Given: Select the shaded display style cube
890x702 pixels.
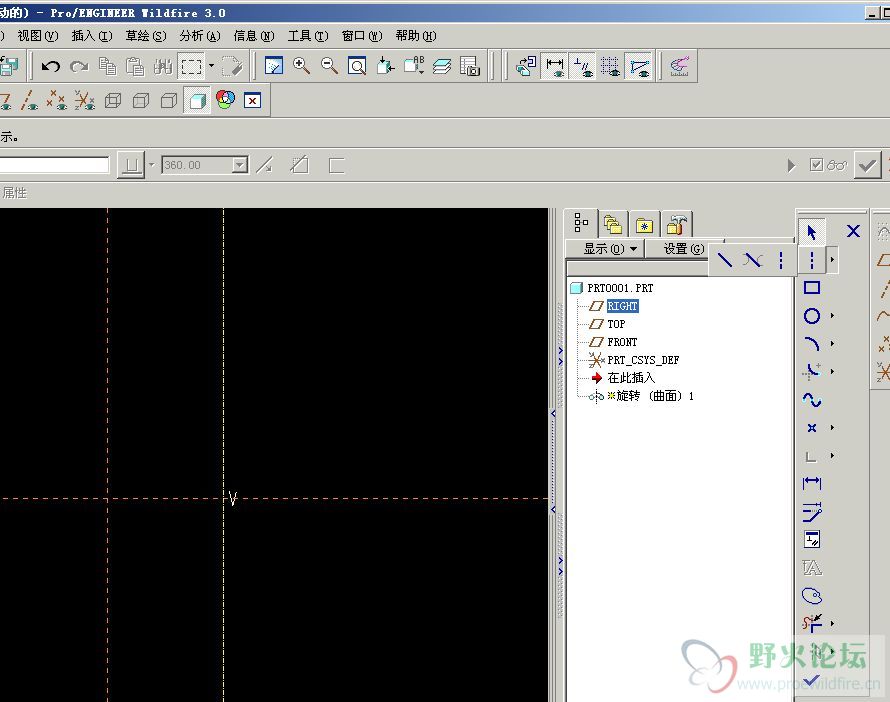Looking at the screenshot, I should point(197,101).
